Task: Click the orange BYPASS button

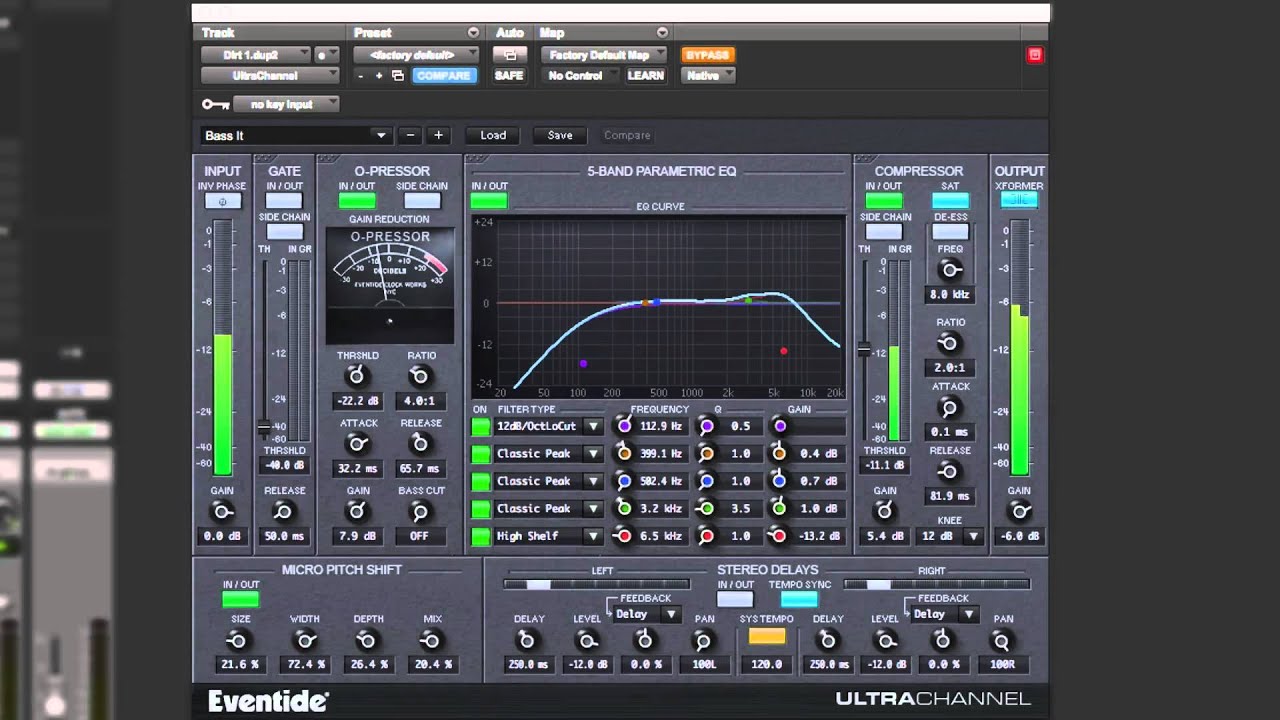Action: [708, 55]
